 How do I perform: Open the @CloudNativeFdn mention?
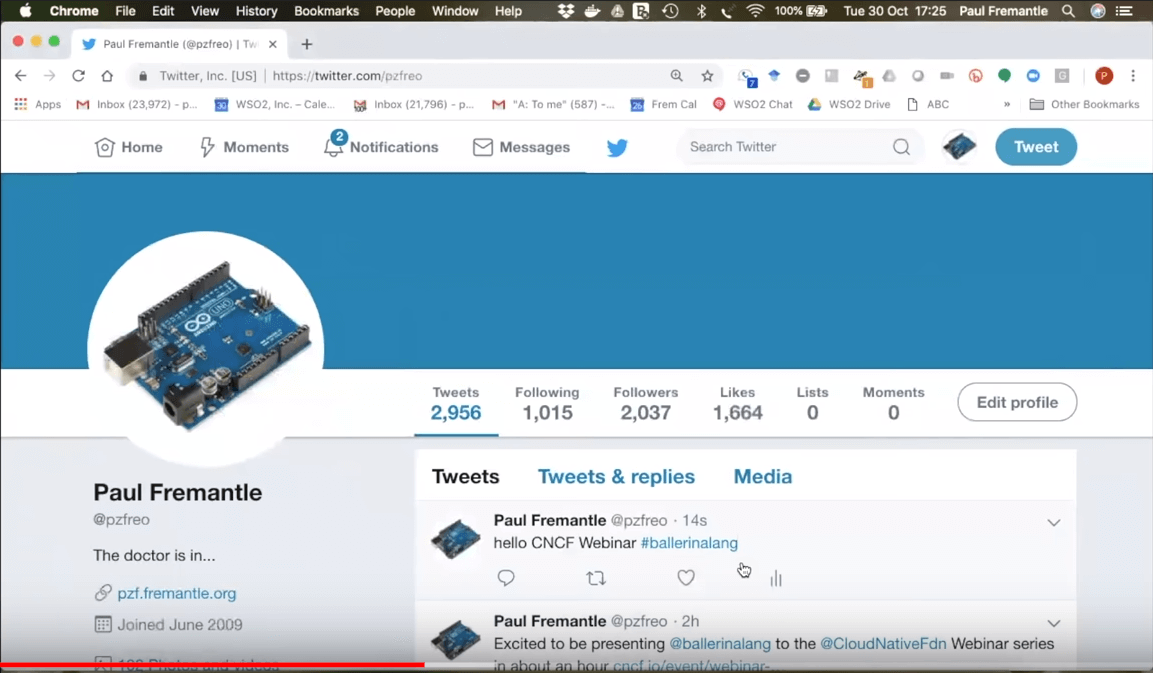[883, 644]
